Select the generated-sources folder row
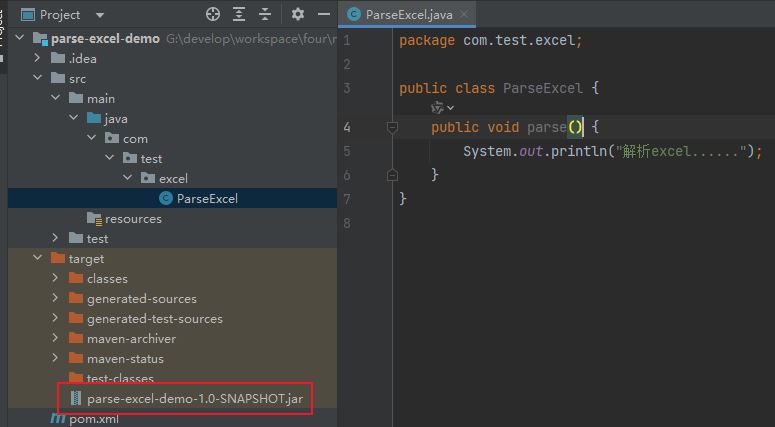 click(172, 299)
